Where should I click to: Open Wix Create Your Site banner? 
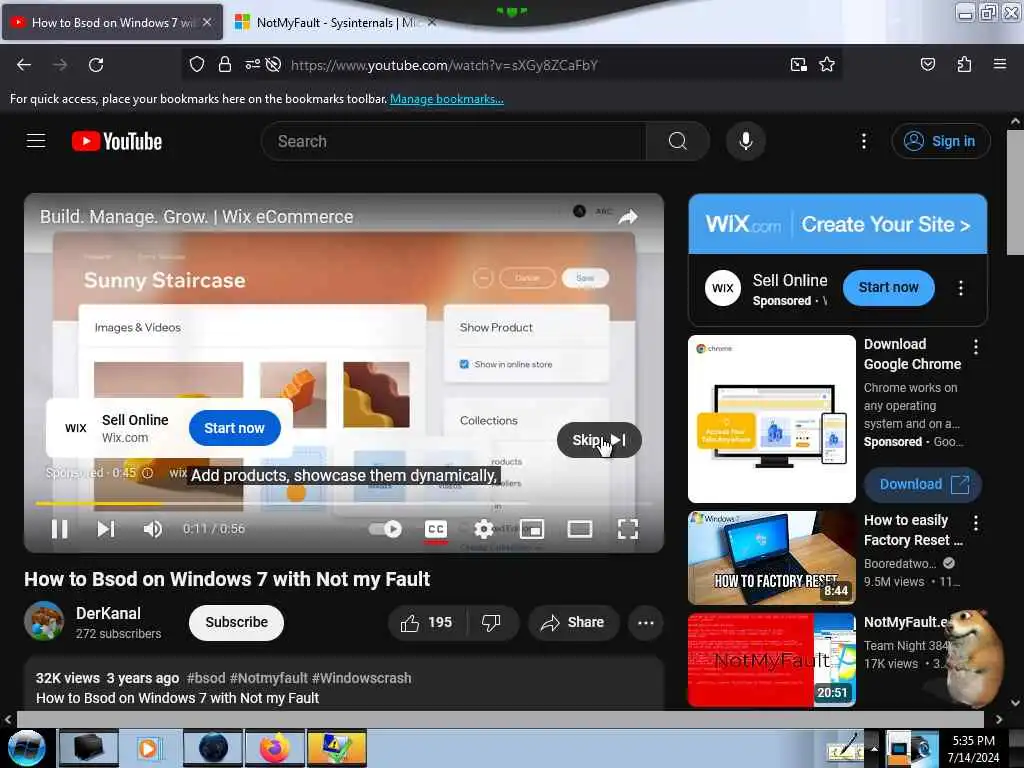coord(838,224)
